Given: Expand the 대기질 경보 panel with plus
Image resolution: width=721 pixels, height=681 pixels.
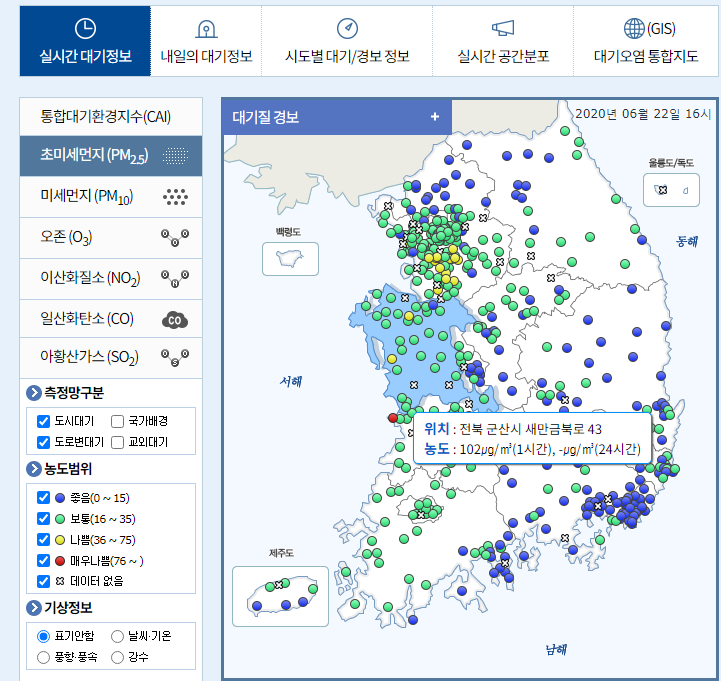Looking at the screenshot, I should click(435, 116).
